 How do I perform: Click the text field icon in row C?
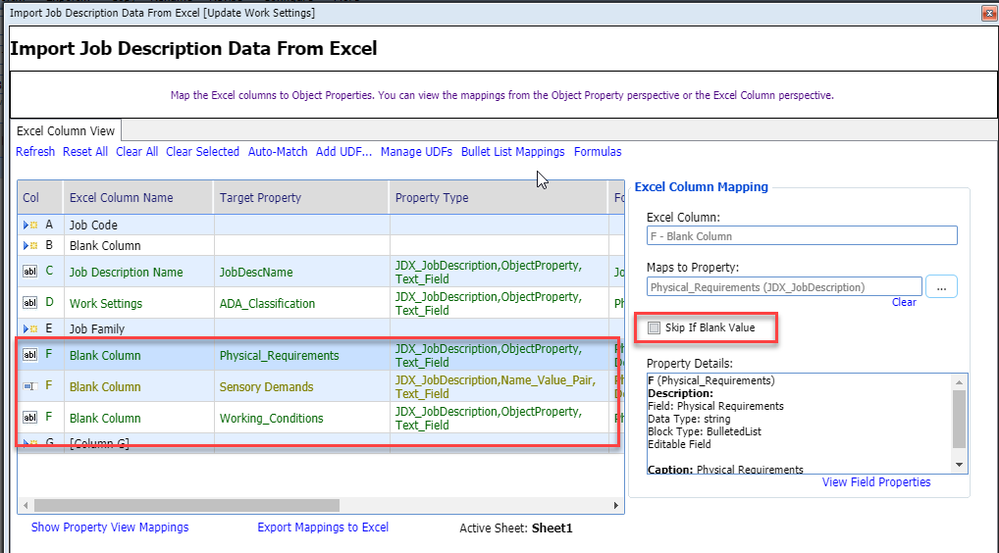point(29,271)
